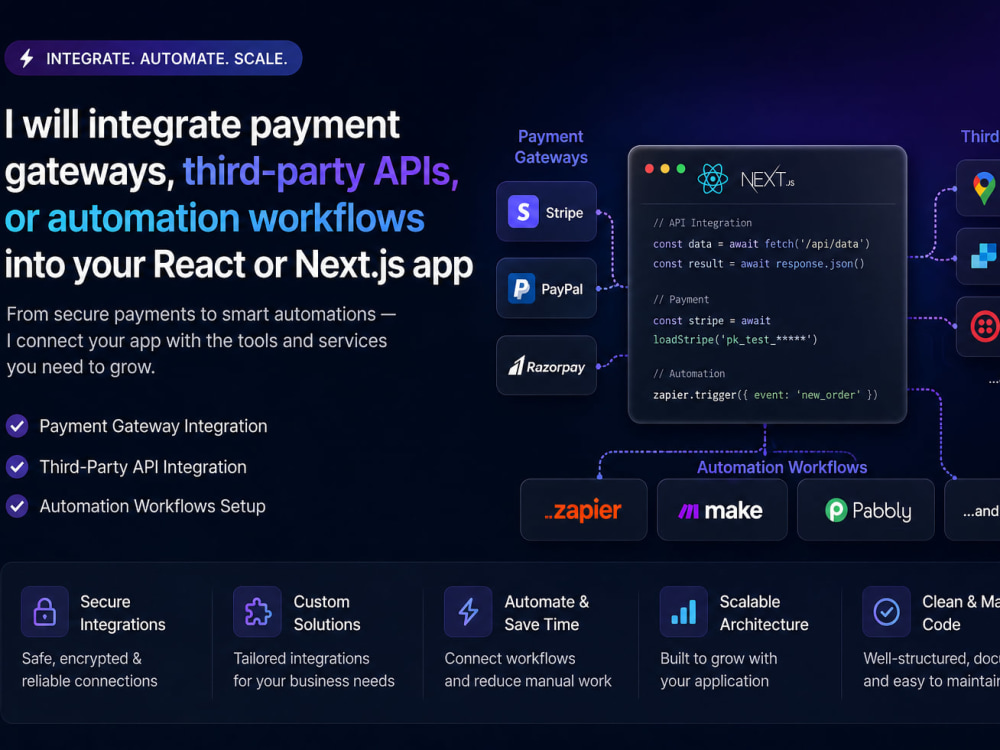Click the '...and' card
1000x750 pixels.
pyautogui.click(x=973, y=510)
